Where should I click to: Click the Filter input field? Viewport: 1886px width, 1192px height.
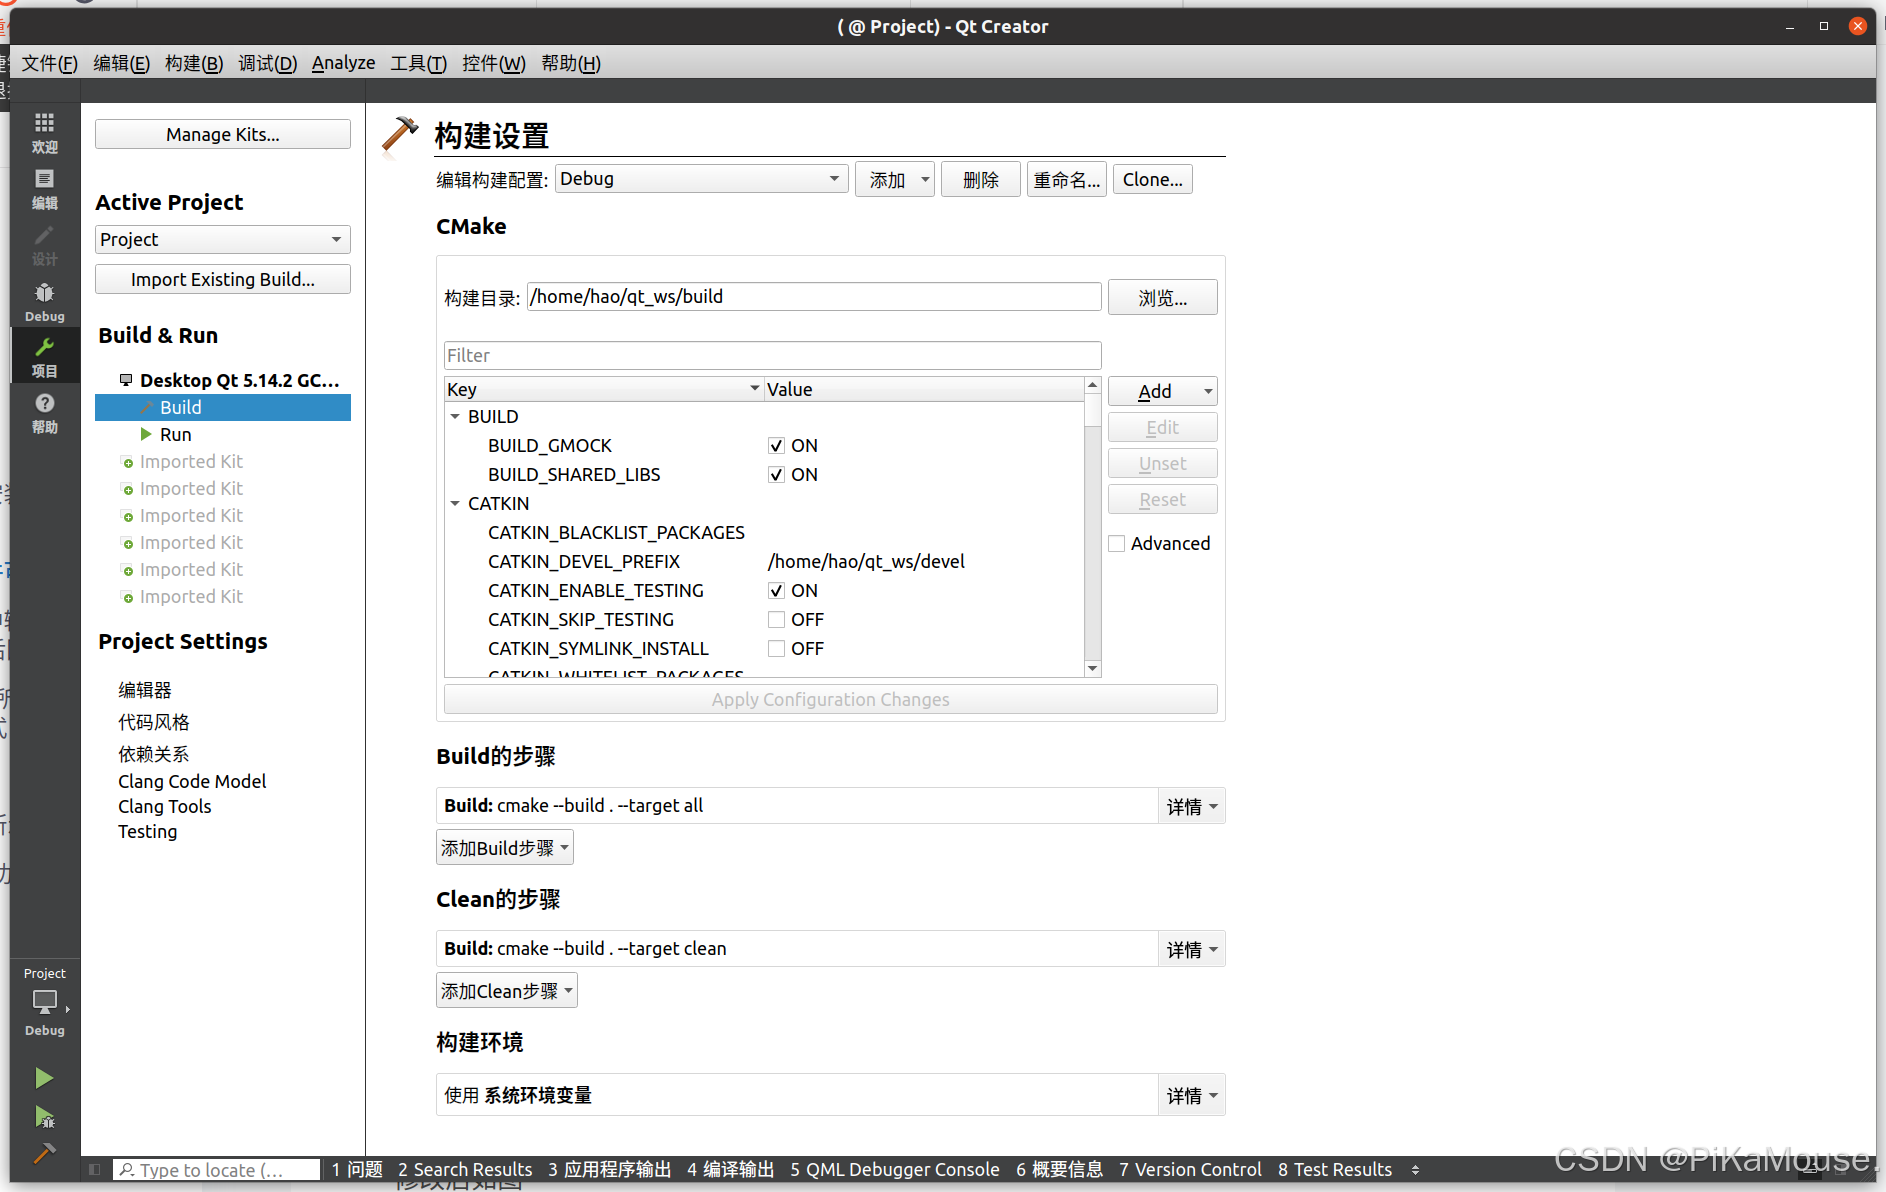pos(773,355)
